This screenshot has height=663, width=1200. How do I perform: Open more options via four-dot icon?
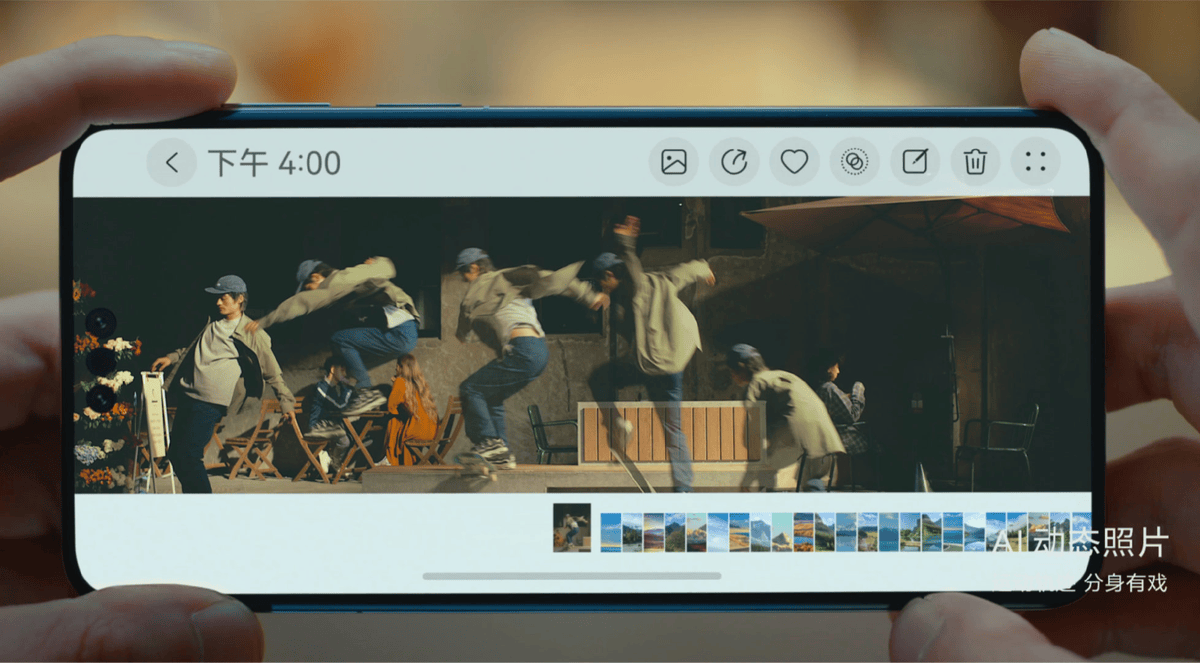1035,162
